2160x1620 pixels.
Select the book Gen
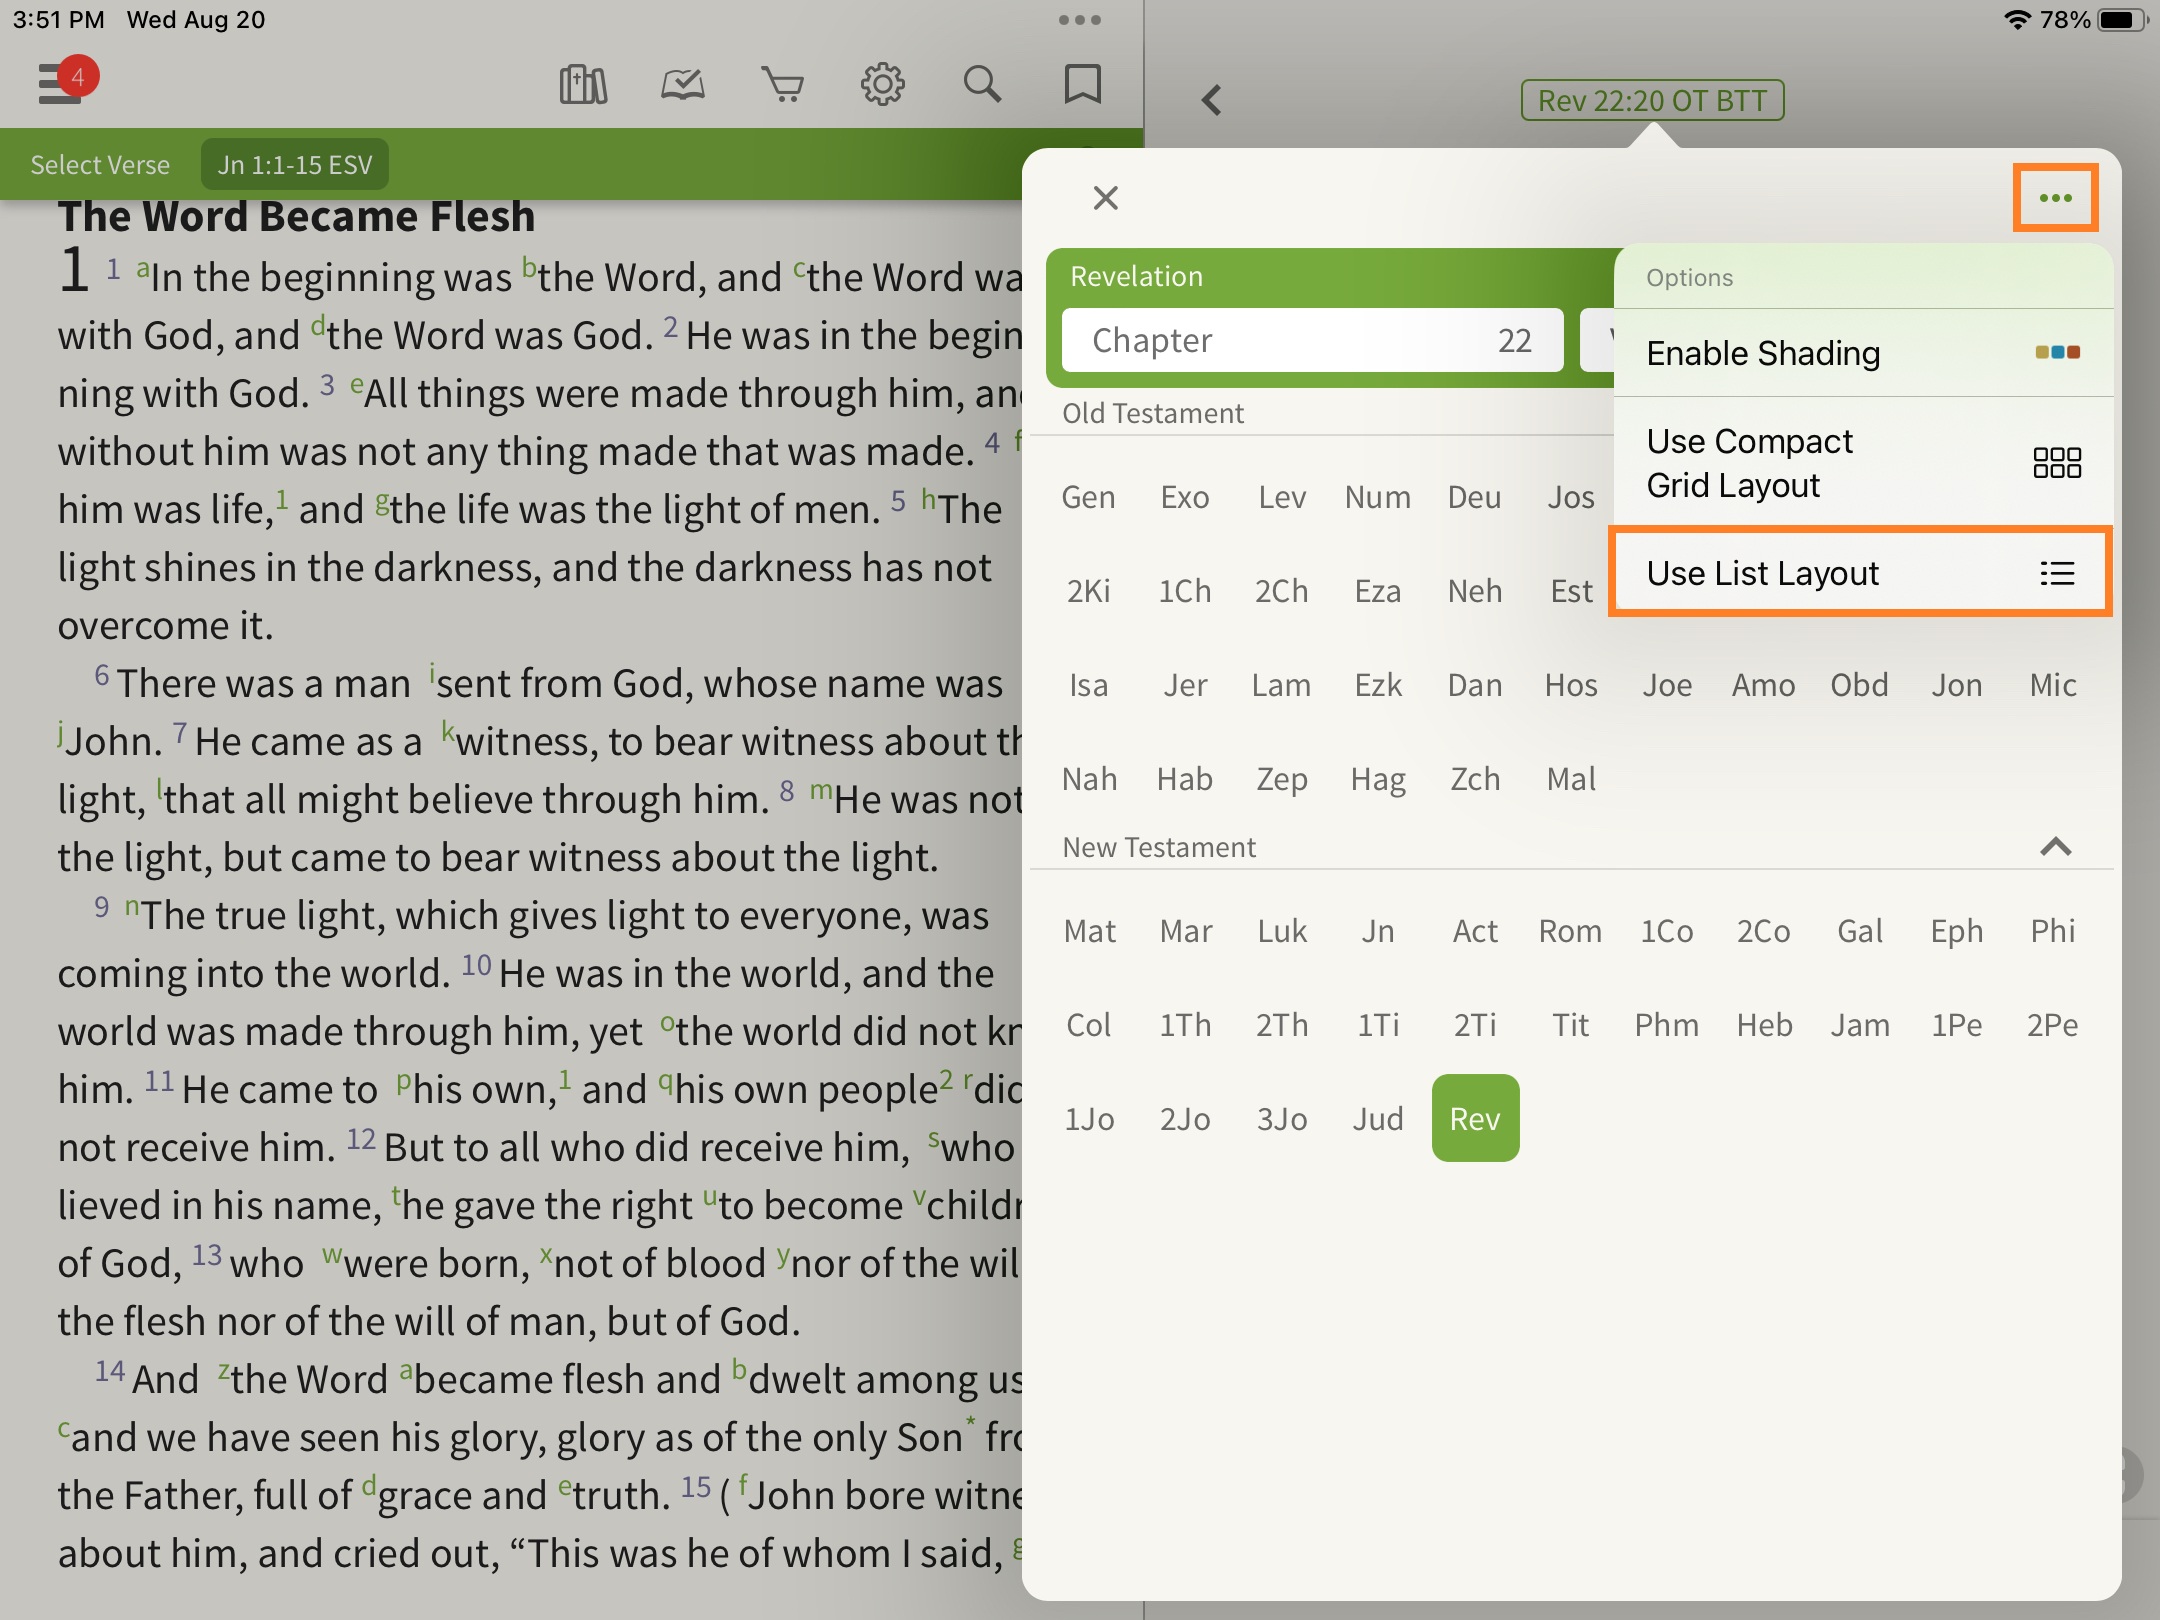pos(1088,497)
